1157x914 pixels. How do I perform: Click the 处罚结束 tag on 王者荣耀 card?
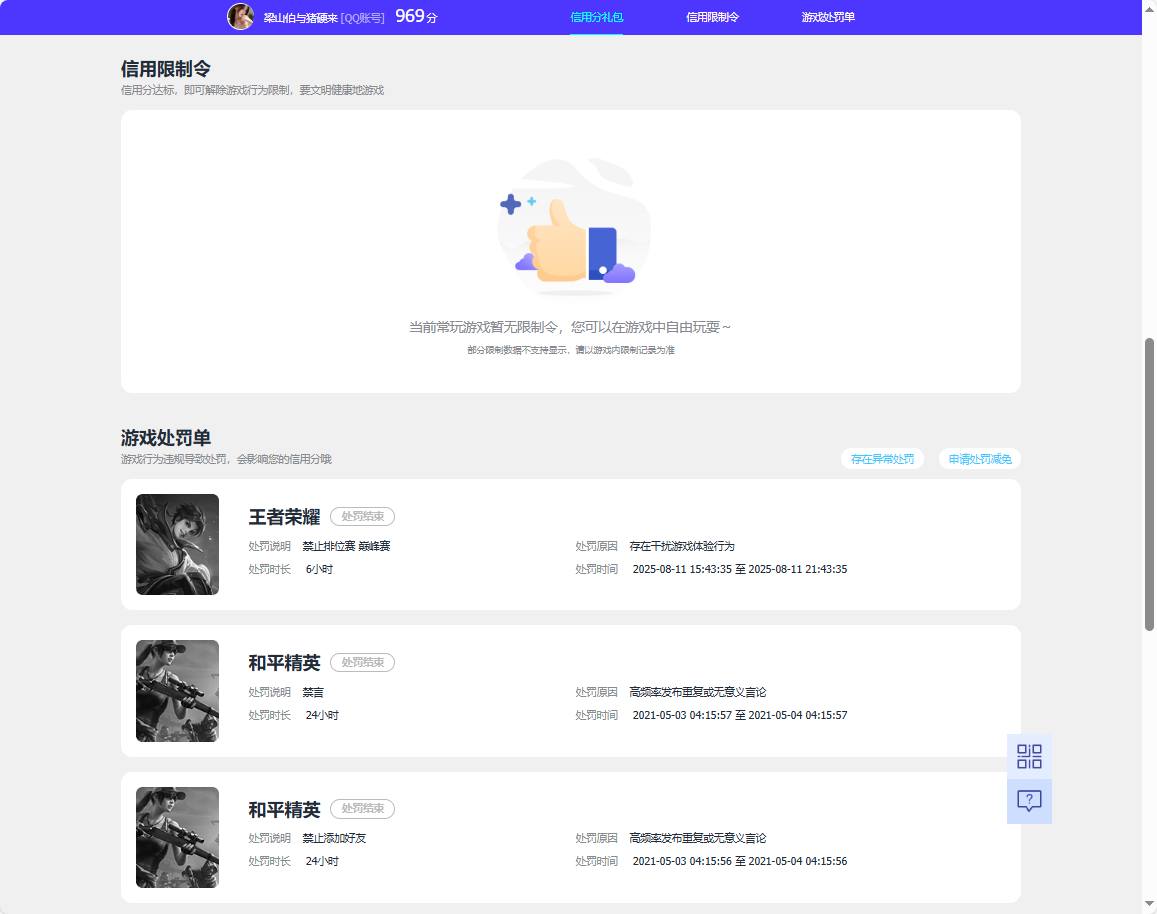[x=362, y=516]
